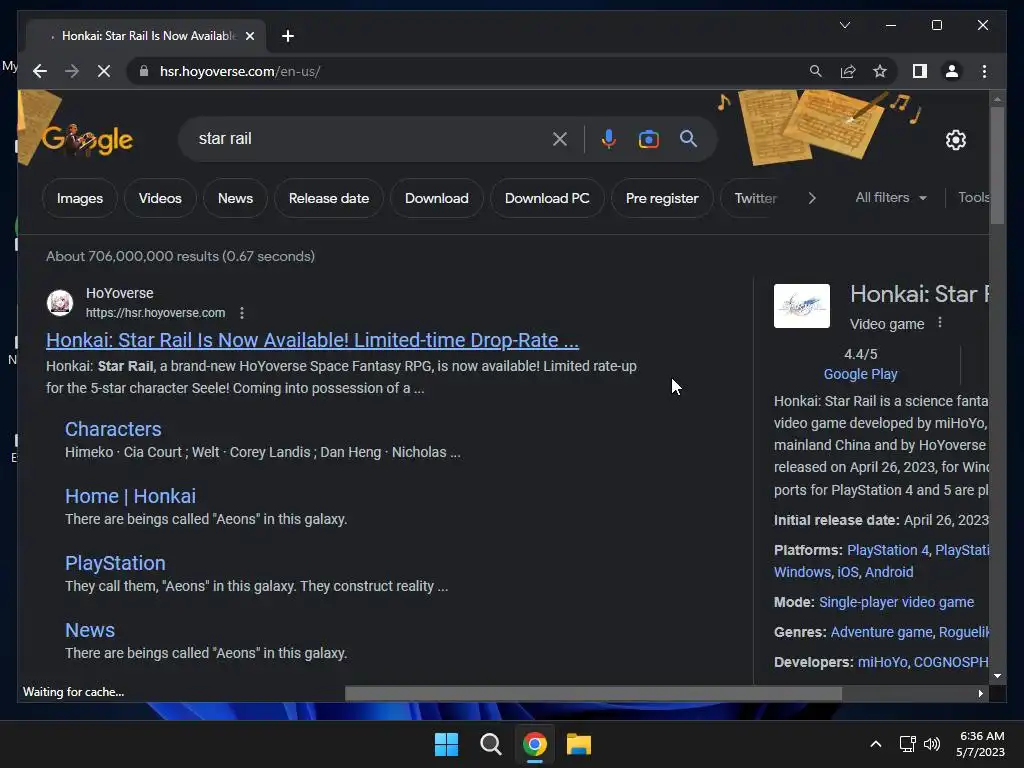Open the News sitelink
The height and width of the screenshot is (768, 1024).
(89, 630)
